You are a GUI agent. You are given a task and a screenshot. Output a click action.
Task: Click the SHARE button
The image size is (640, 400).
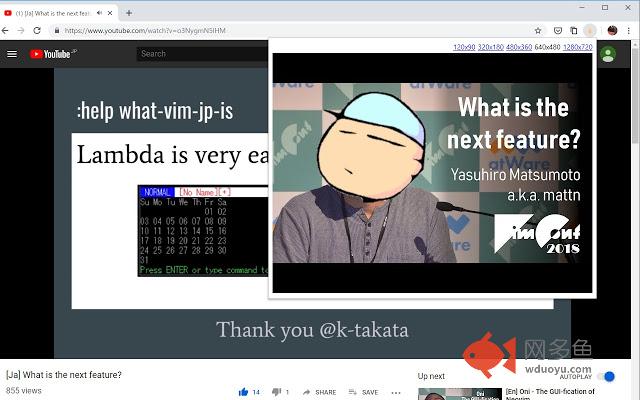[x=320, y=392]
